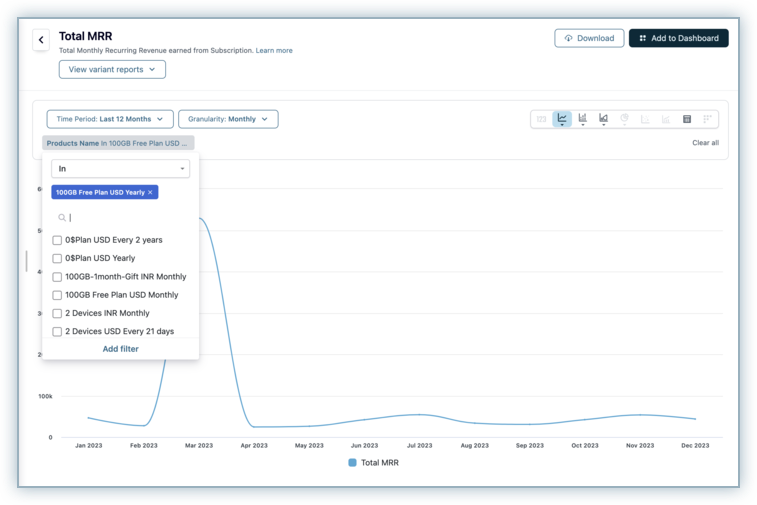This screenshot has width=757, height=505.
Task: Switch to the table view icon
Action: (687, 119)
